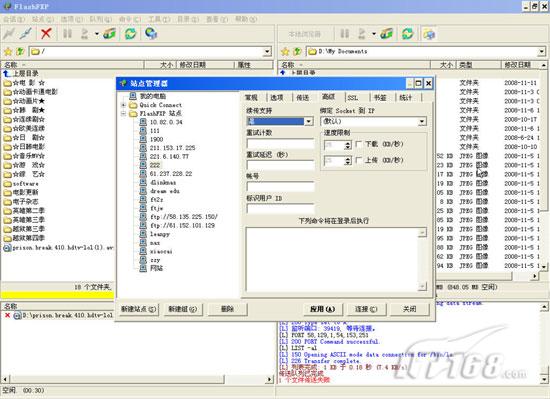The height and width of the screenshot is (399, 550).
Task: Click the pause icon in the right toolbar
Action: (345, 34)
